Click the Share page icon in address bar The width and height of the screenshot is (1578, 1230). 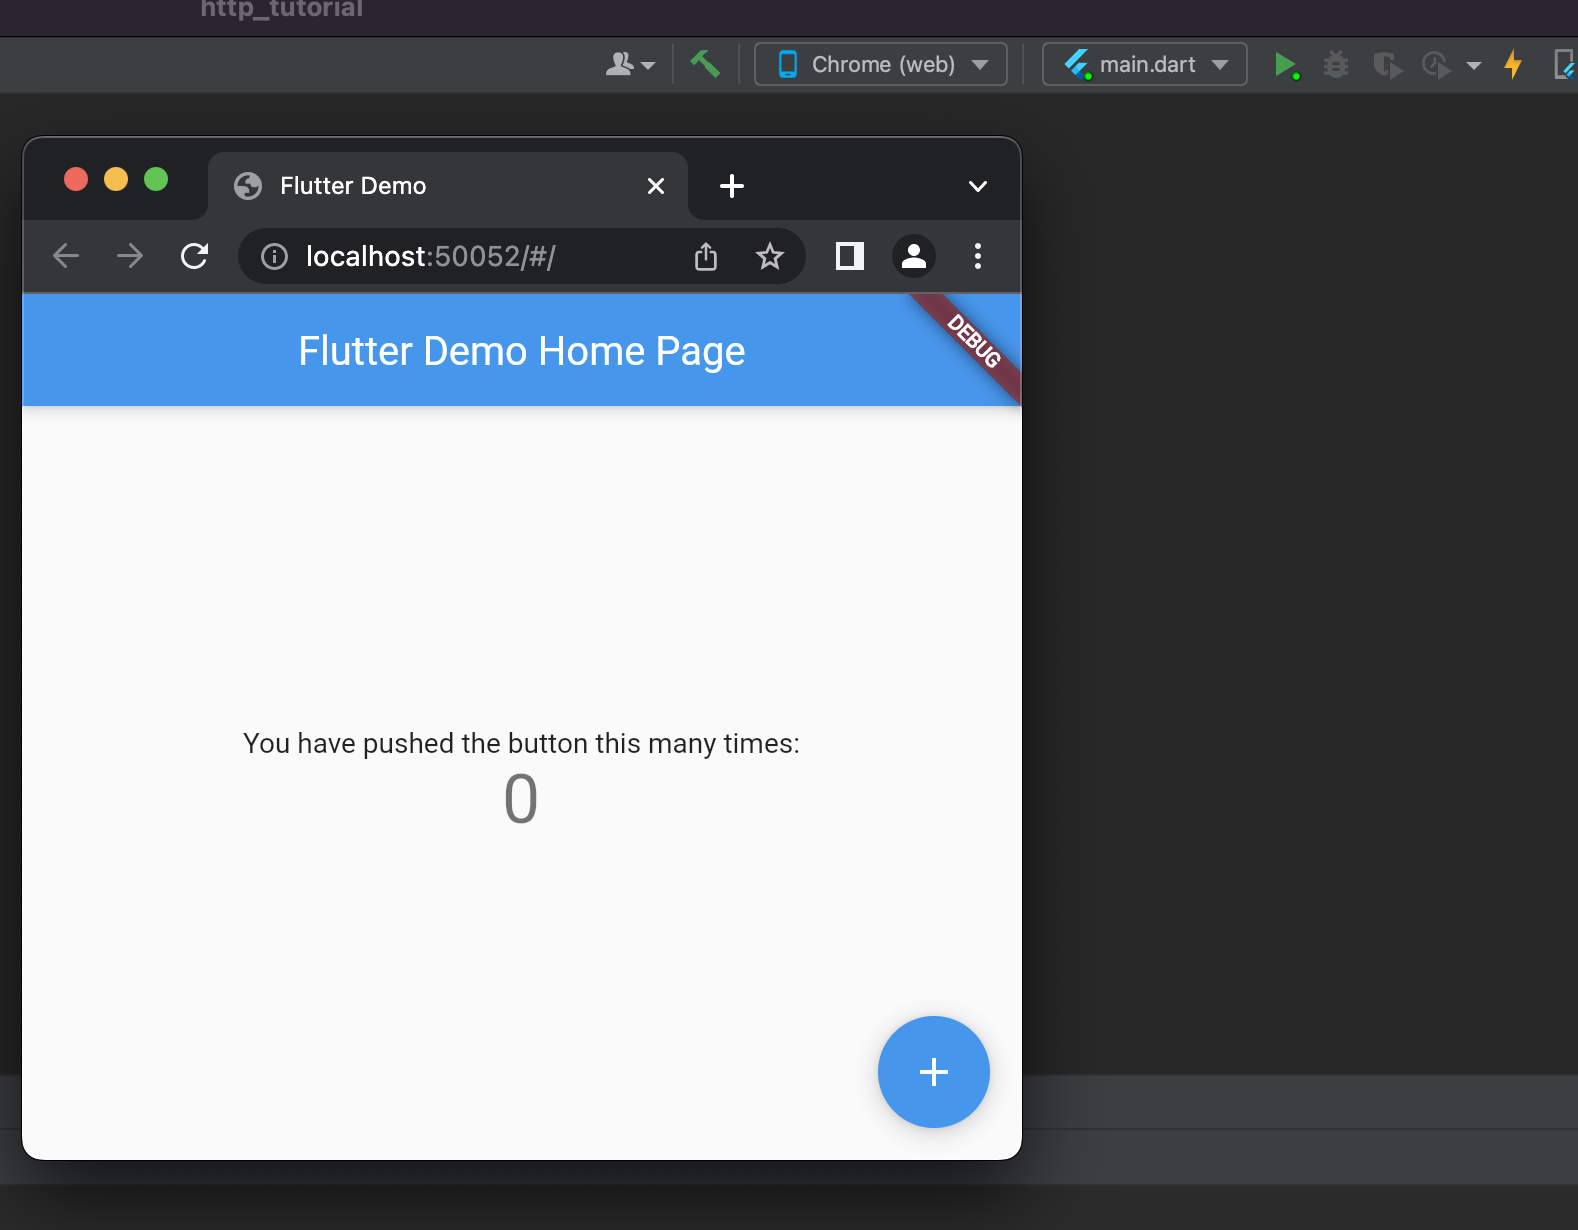[x=706, y=257]
